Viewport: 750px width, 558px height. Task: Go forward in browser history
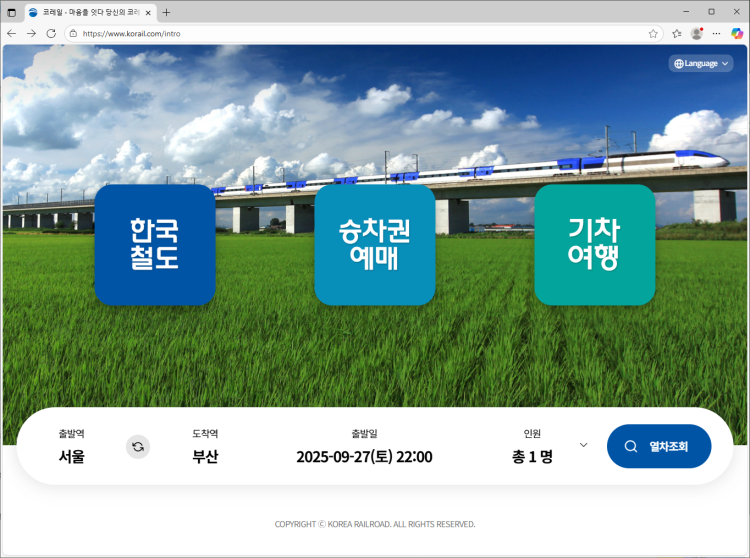(x=32, y=33)
